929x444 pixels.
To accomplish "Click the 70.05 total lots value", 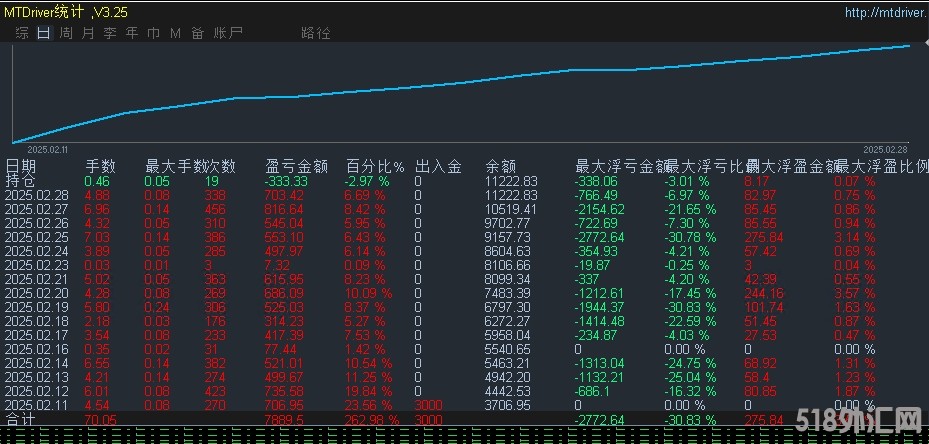I will click(101, 420).
